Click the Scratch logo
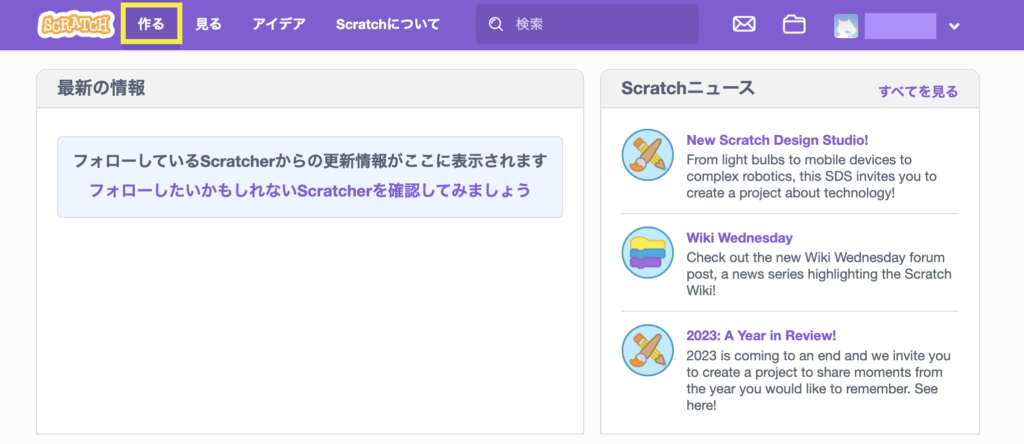This screenshot has width=1024, height=444. (76, 25)
